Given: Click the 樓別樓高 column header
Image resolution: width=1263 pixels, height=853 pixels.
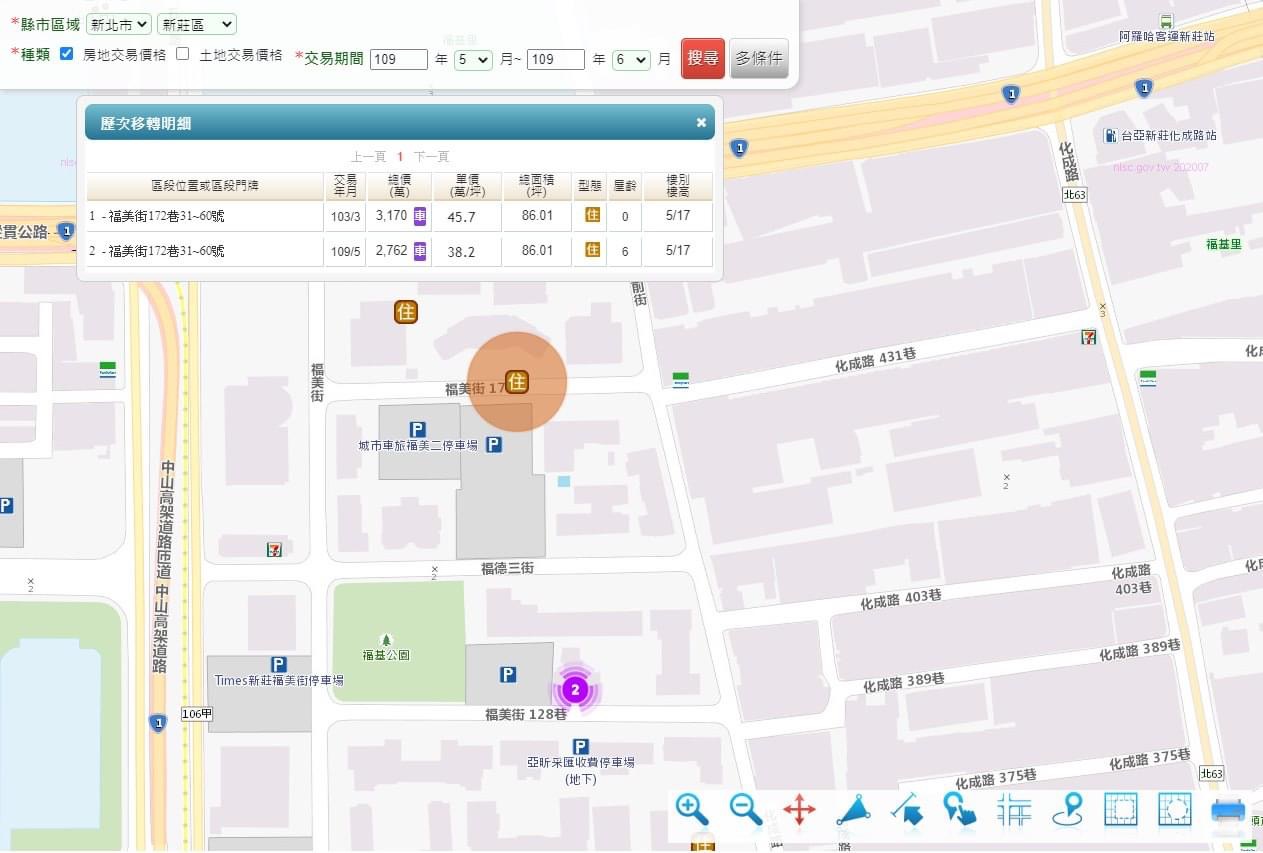Looking at the screenshot, I should pyautogui.click(x=678, y=186).
